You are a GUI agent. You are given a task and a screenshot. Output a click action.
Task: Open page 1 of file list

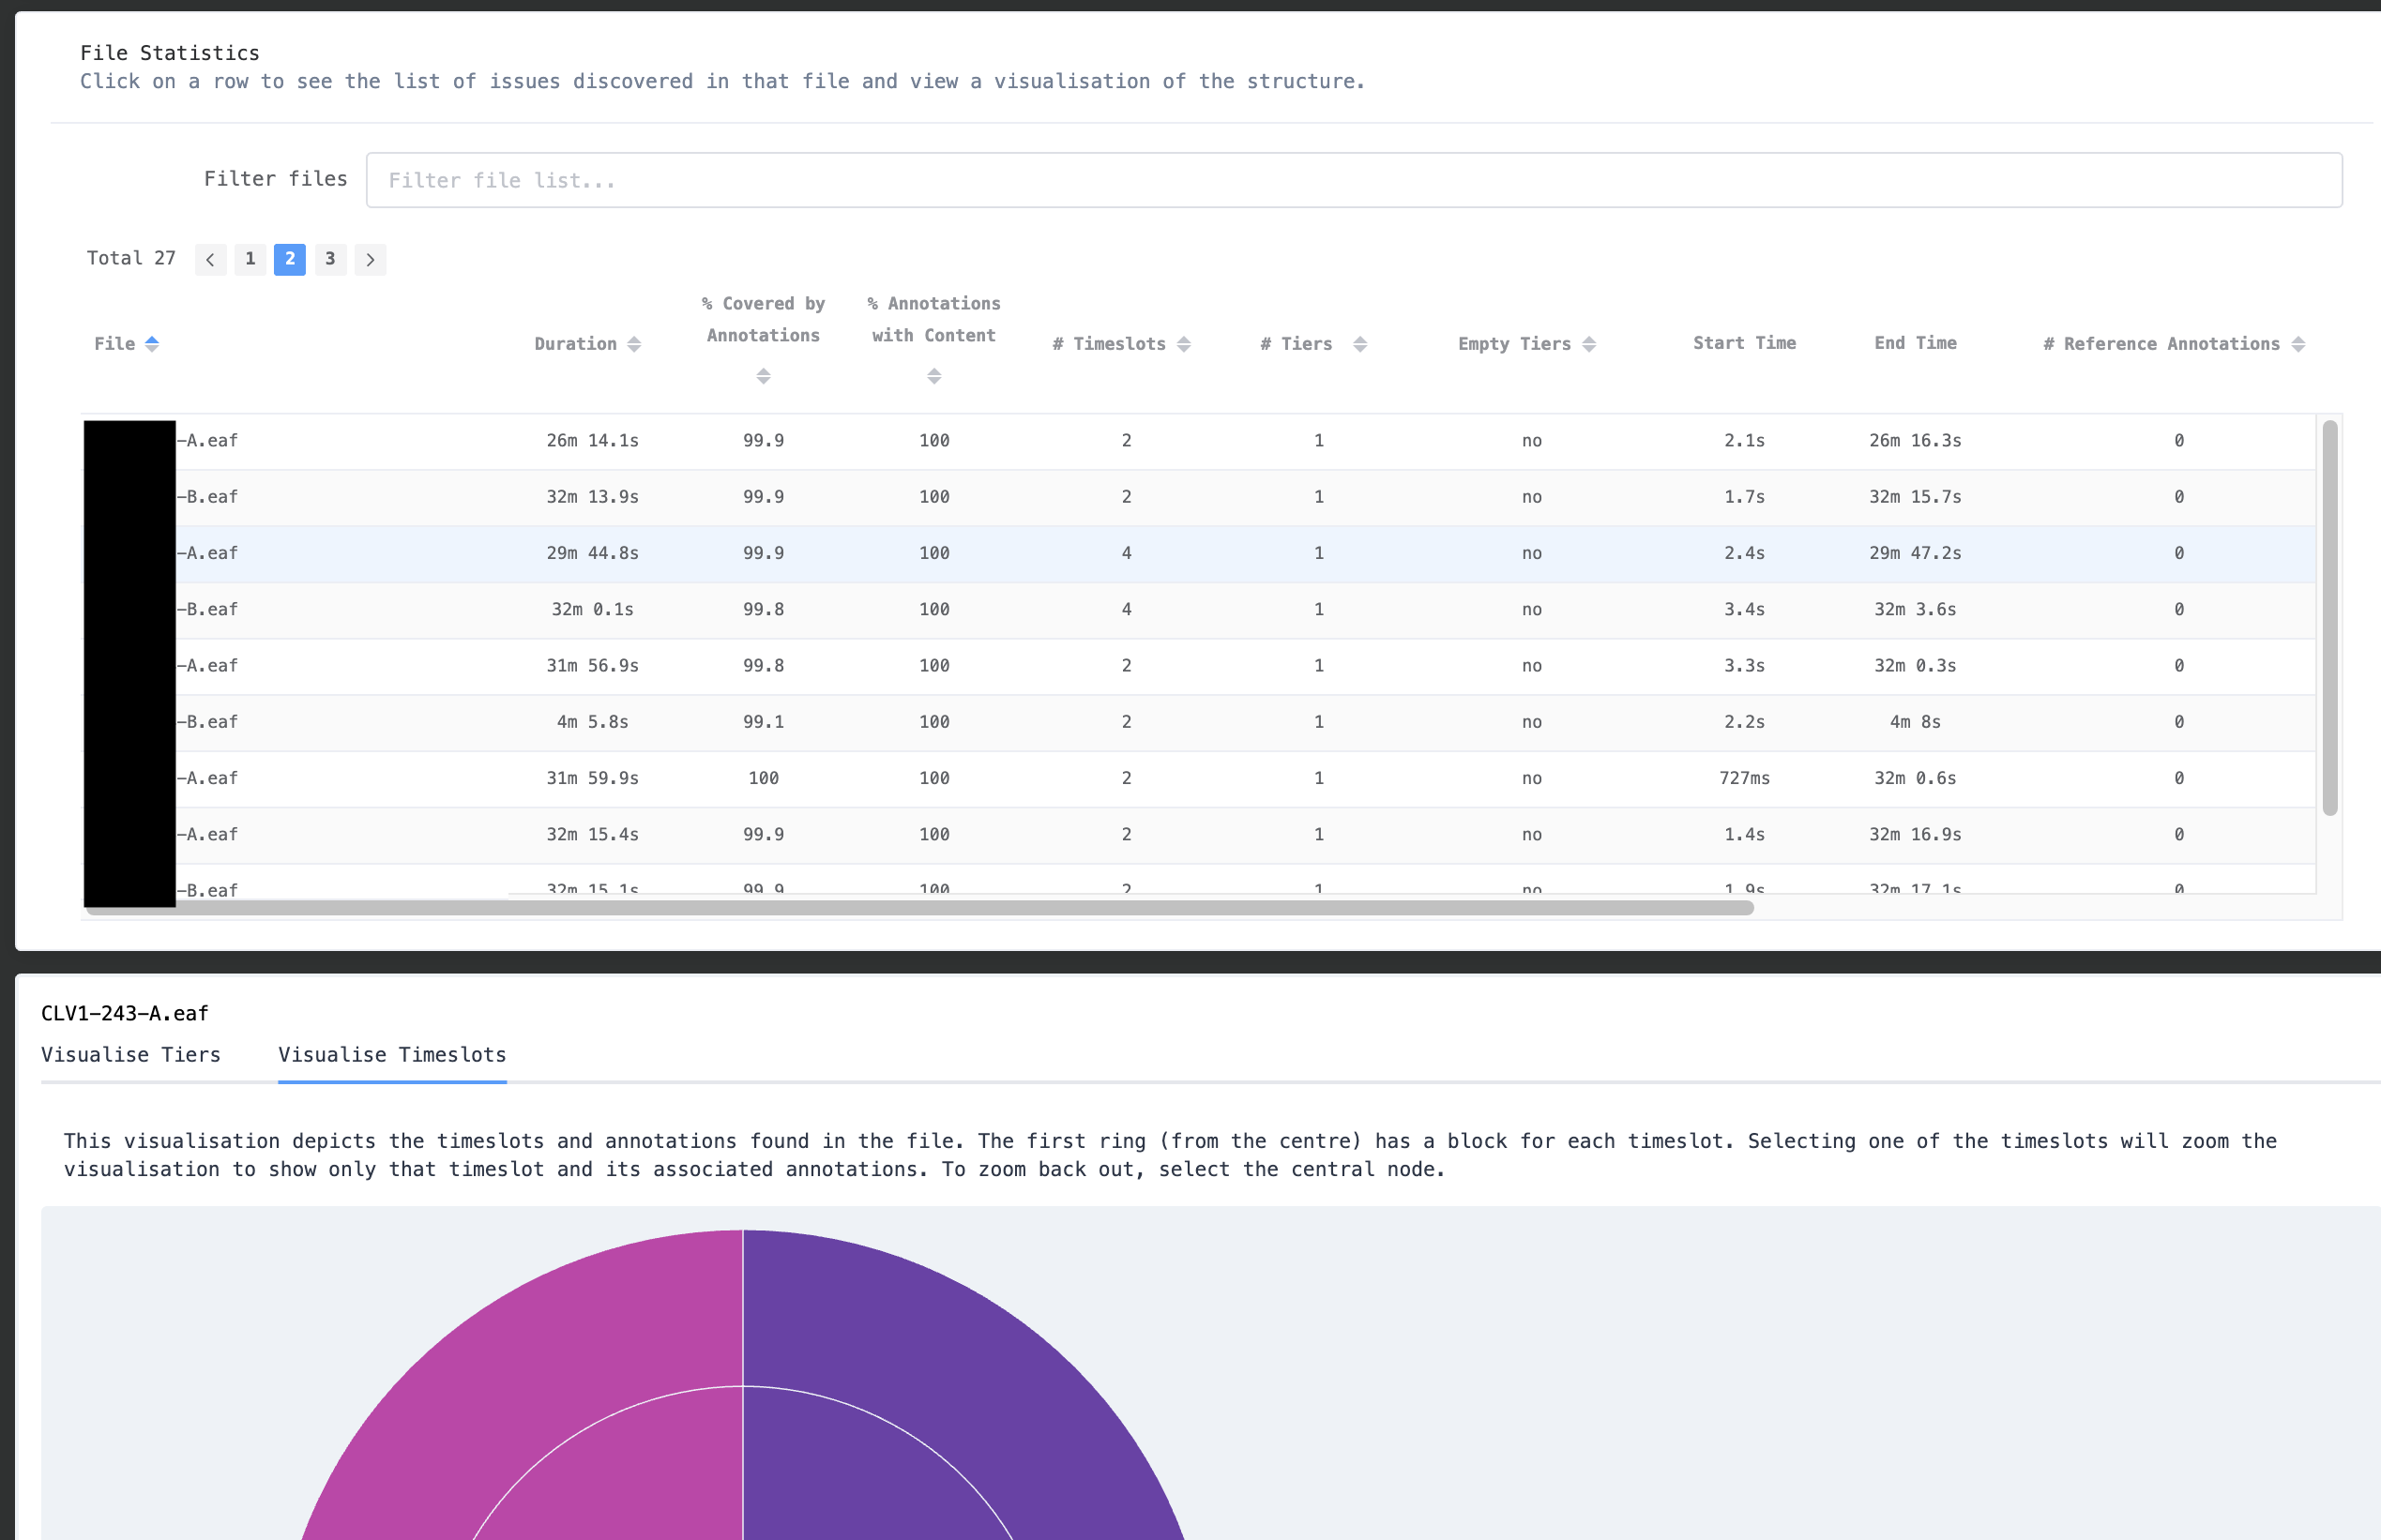click(250, 259)
